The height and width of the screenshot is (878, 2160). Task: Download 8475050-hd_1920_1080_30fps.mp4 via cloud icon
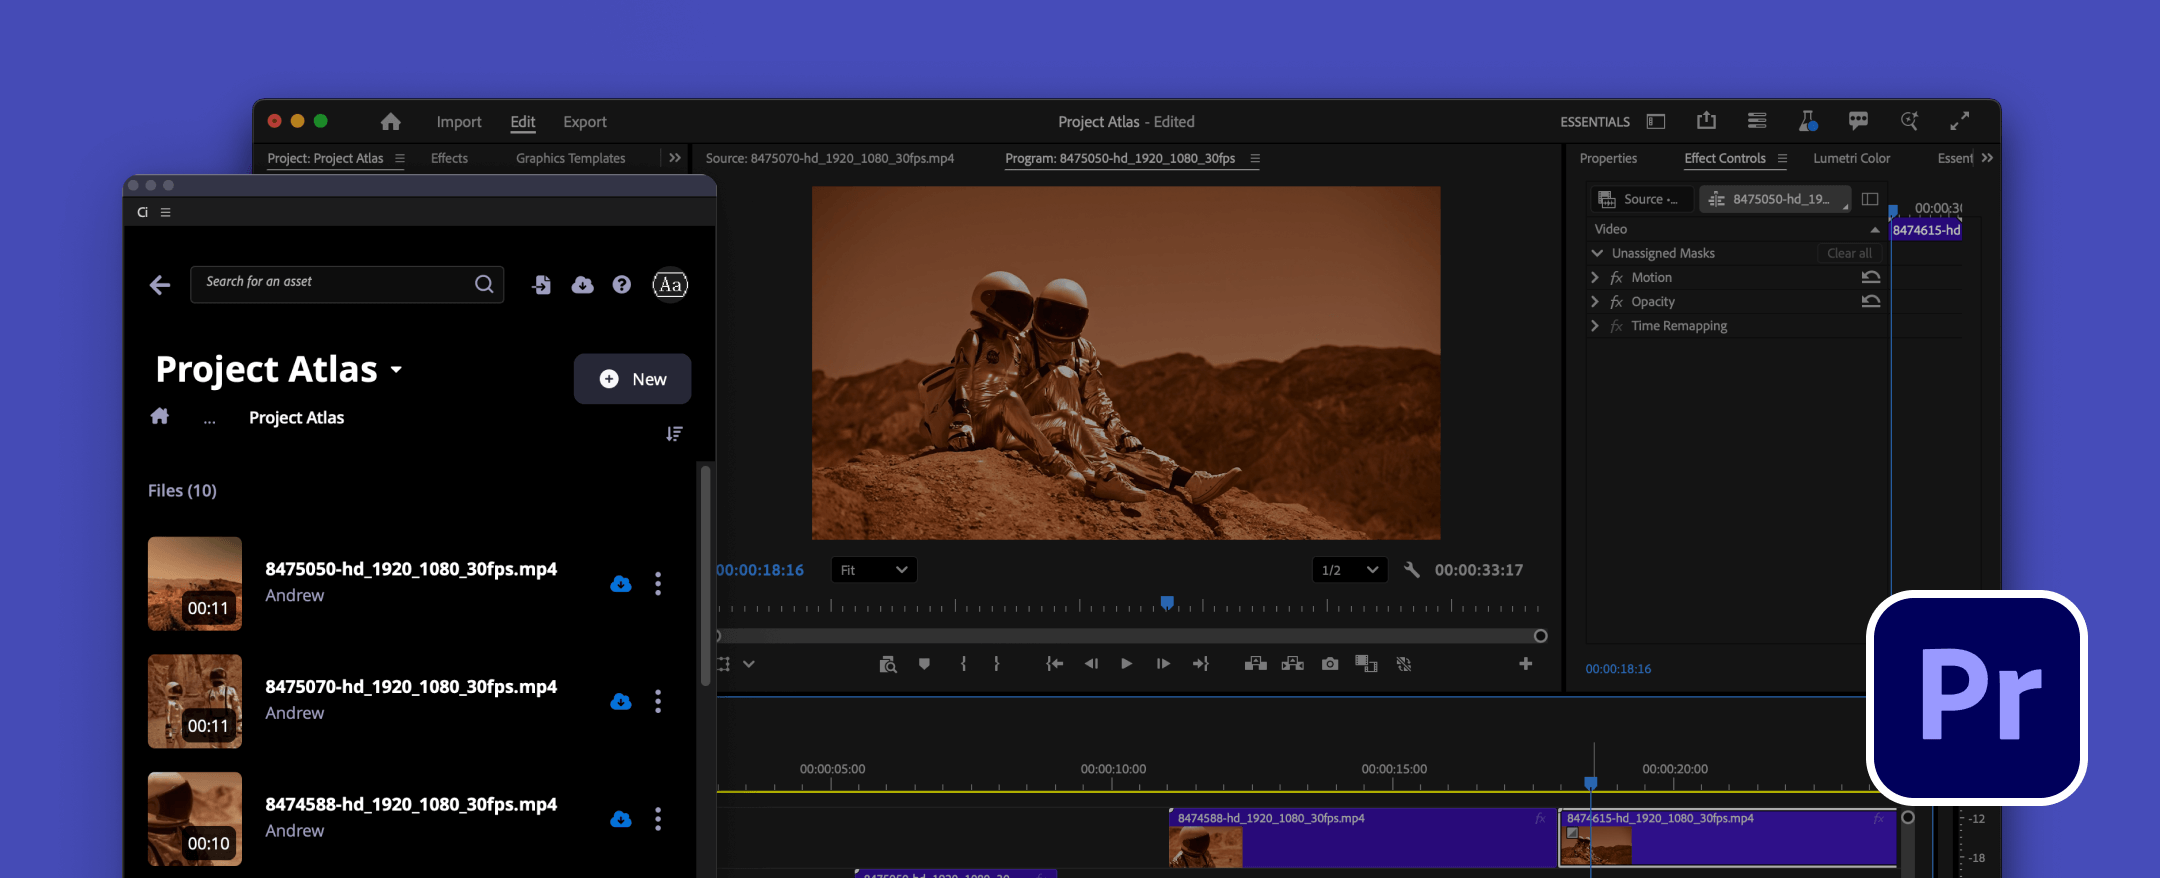click(621, 584)
